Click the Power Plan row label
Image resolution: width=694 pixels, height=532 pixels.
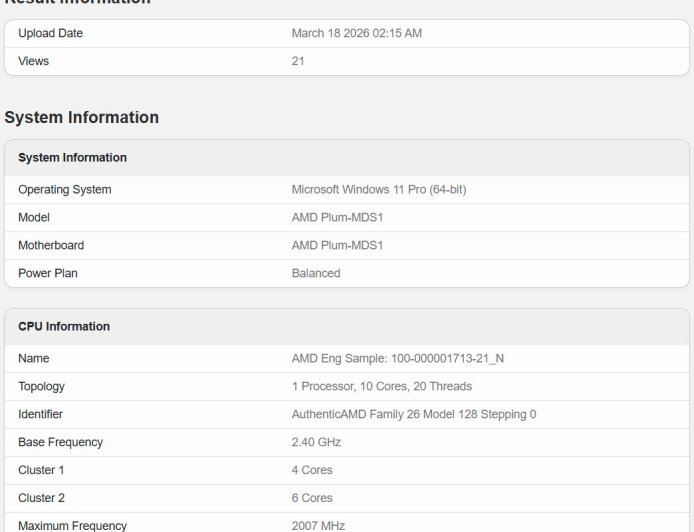pyautogui.click(x=48, y=273)
